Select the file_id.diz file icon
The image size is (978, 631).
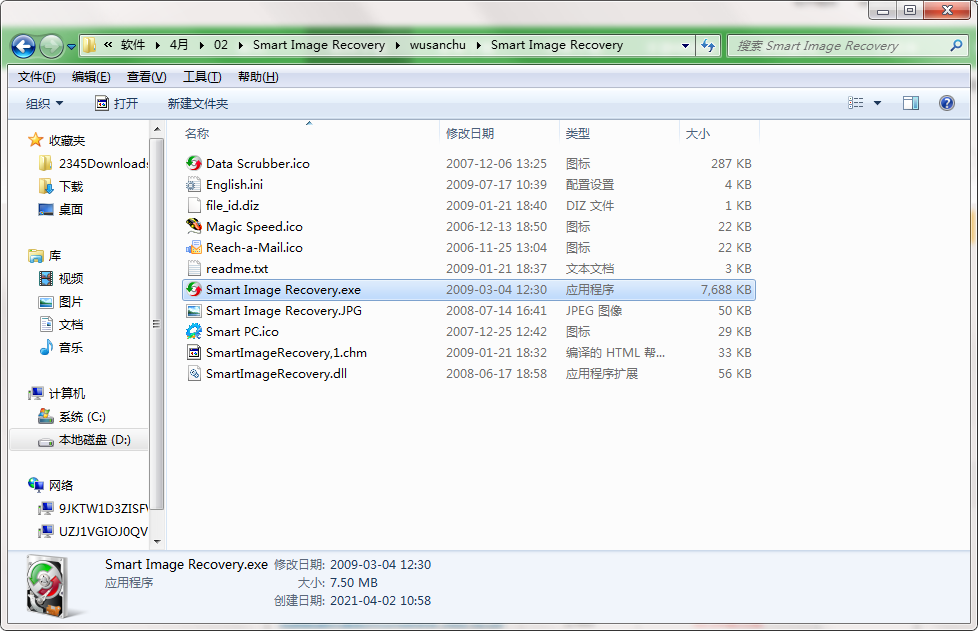pos(194,205)
